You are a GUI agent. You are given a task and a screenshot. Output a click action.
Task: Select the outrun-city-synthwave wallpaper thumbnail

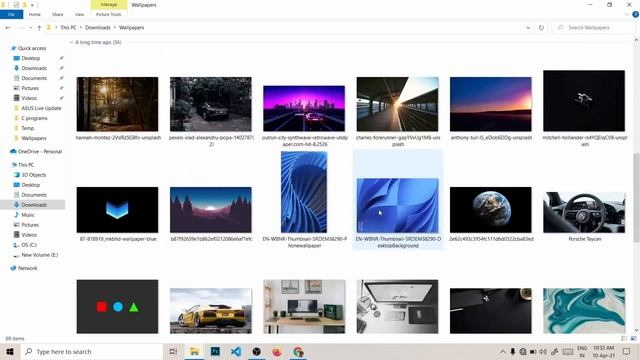304,108
